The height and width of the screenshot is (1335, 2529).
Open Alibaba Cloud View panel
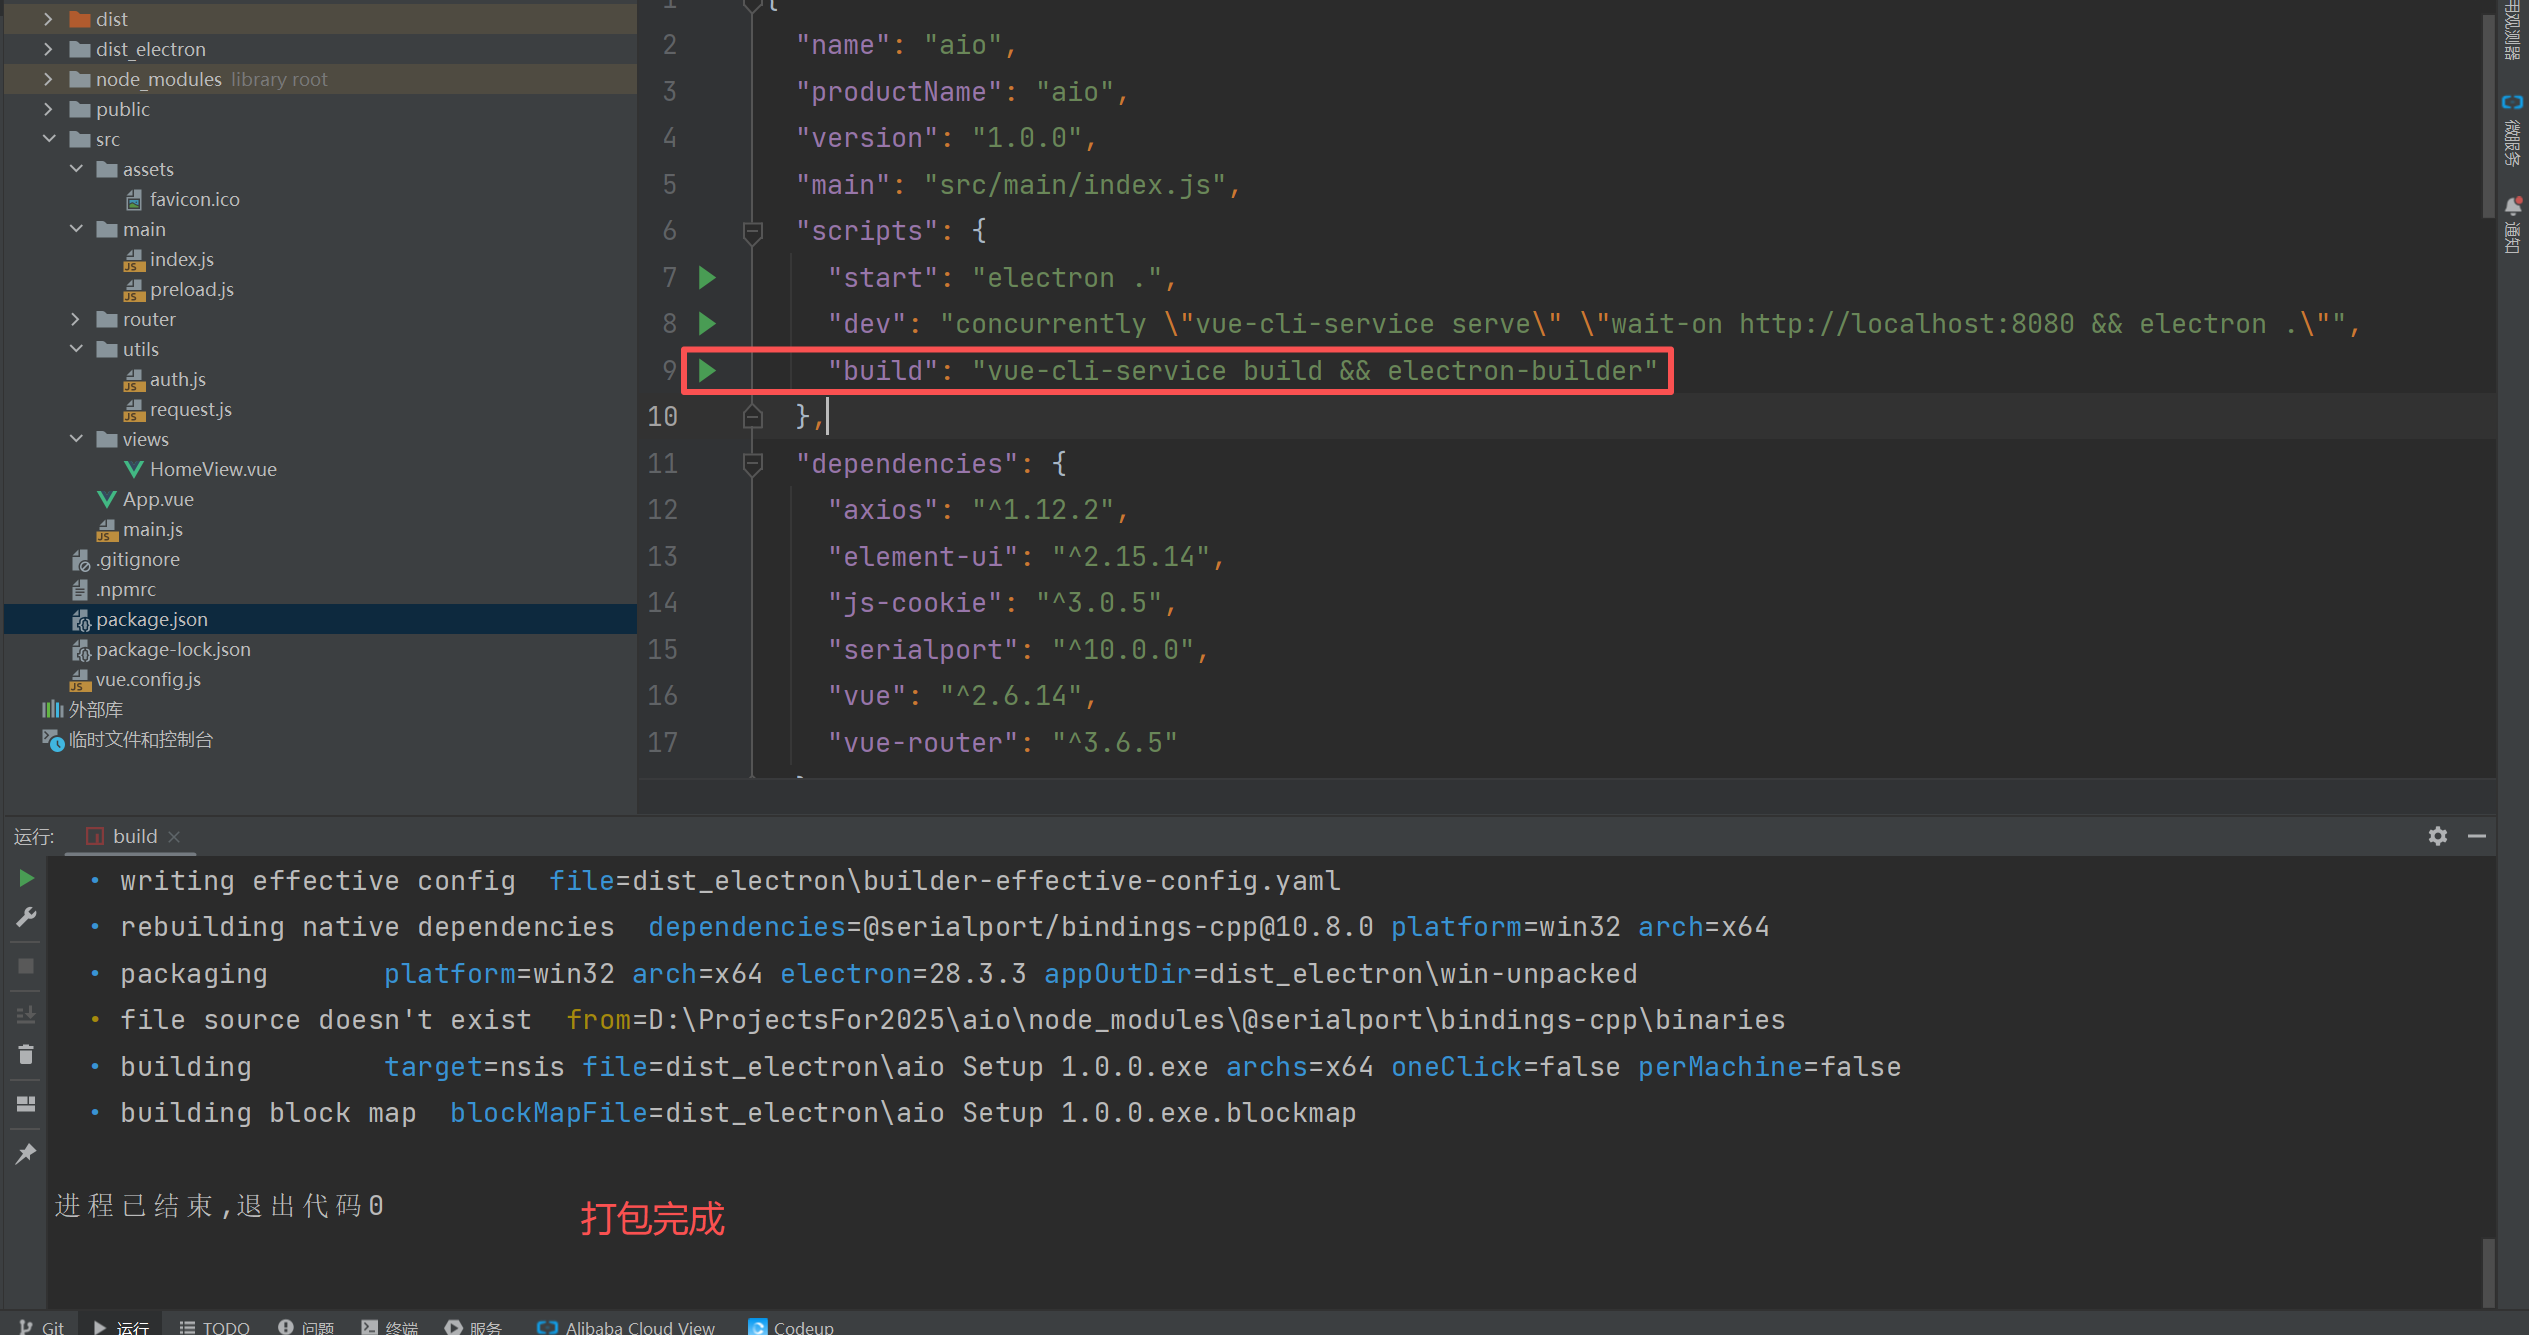(626, 1326)
